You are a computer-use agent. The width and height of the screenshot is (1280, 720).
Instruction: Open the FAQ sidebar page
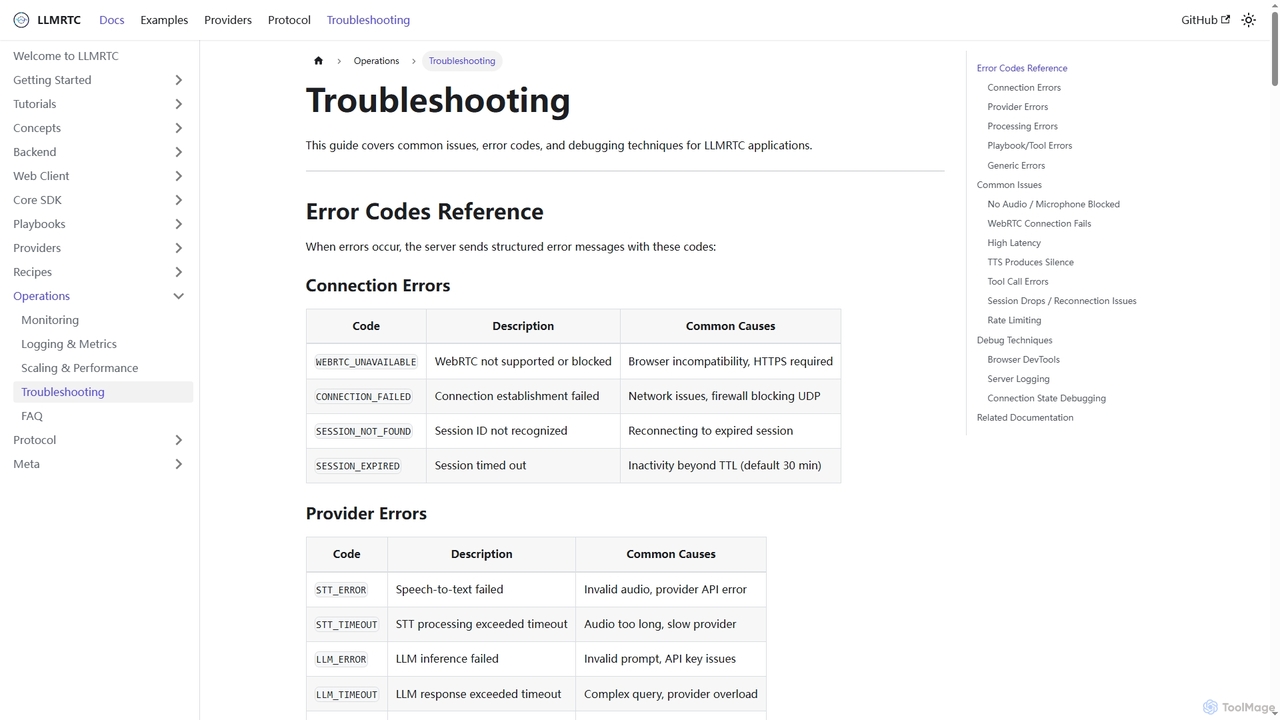pyautogui.click(x=32, y=416)
